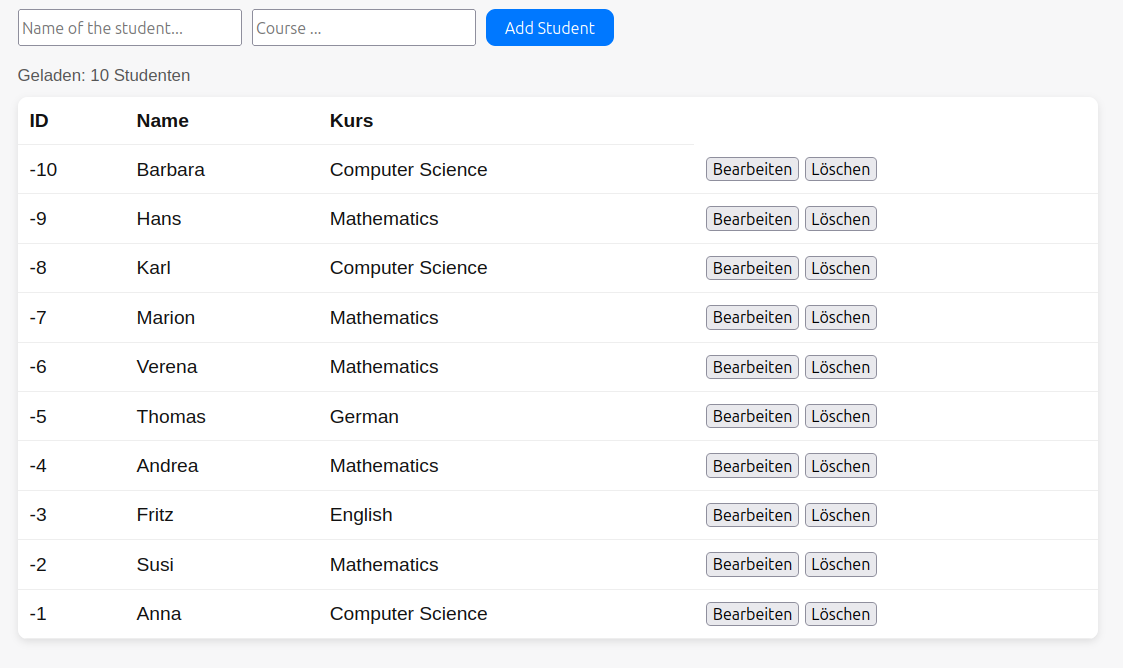Click the Kurs column header
The width and height of the screenshot is (1123, 668).
[x=351, y=121]
